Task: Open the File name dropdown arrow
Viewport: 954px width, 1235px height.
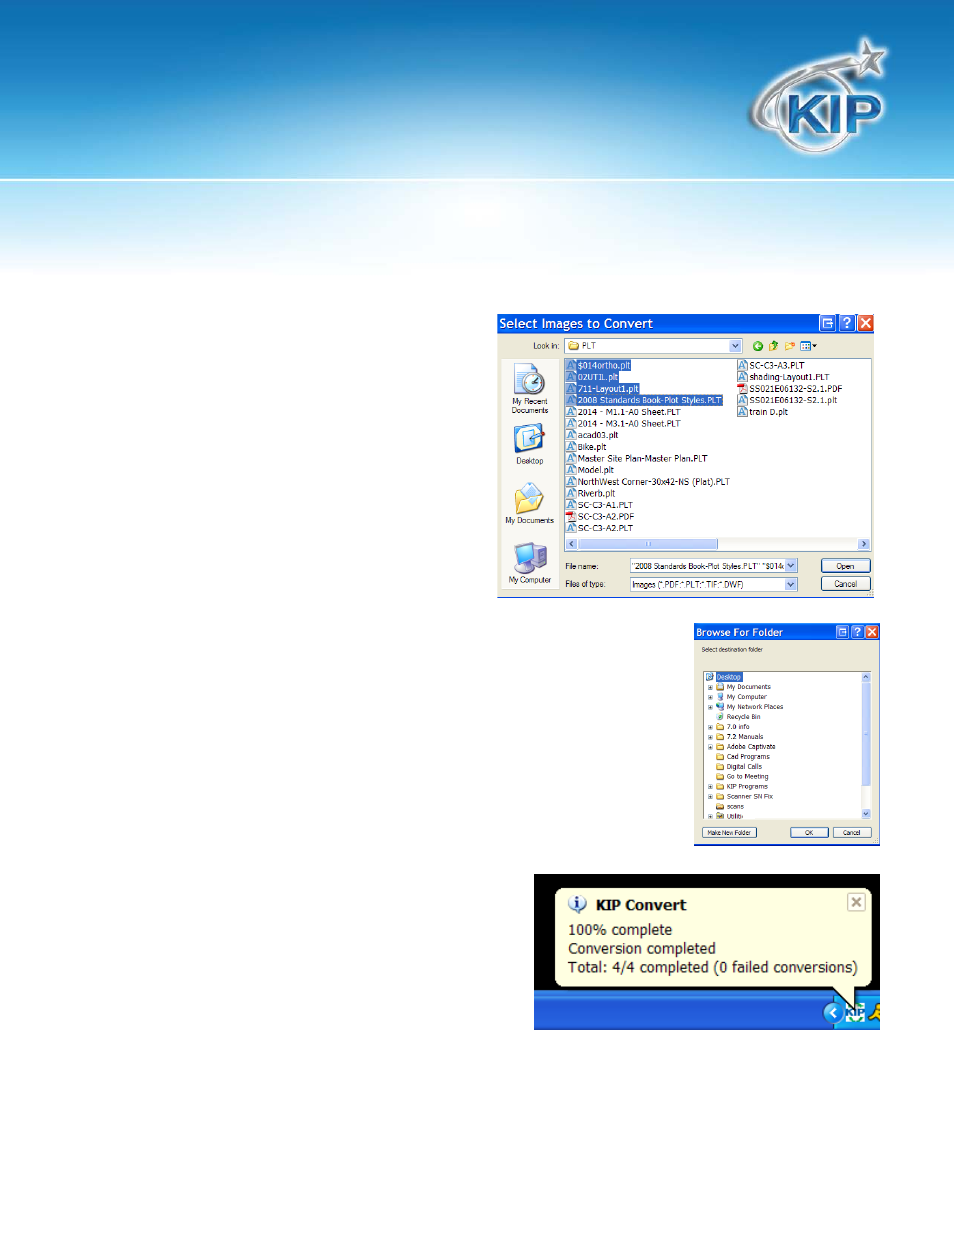Action: tap(791, 566)
